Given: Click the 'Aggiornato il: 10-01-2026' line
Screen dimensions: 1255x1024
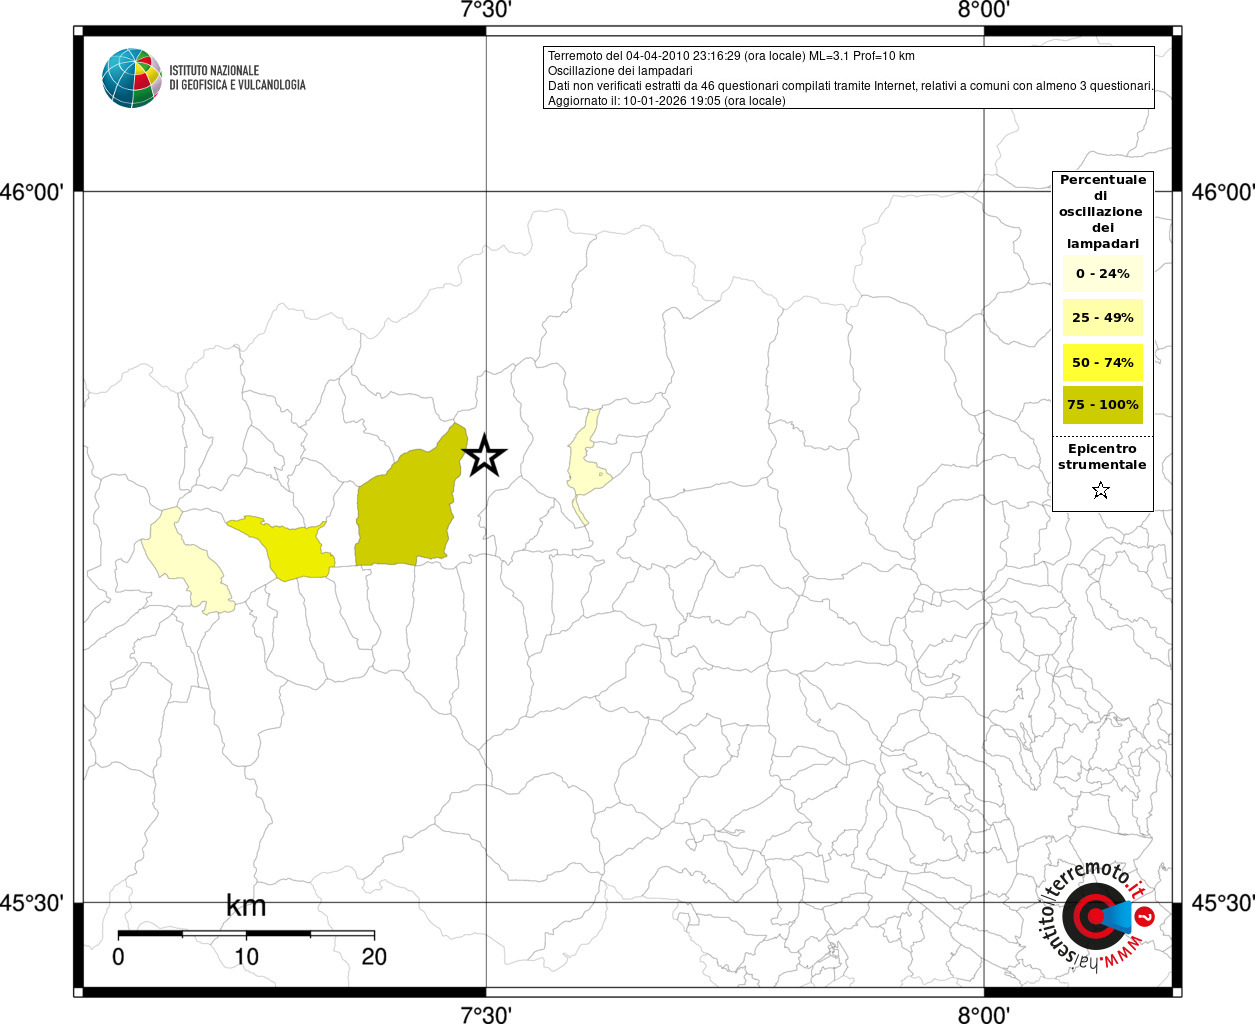Looking at the screenshot, I should (x=667, y=101).
